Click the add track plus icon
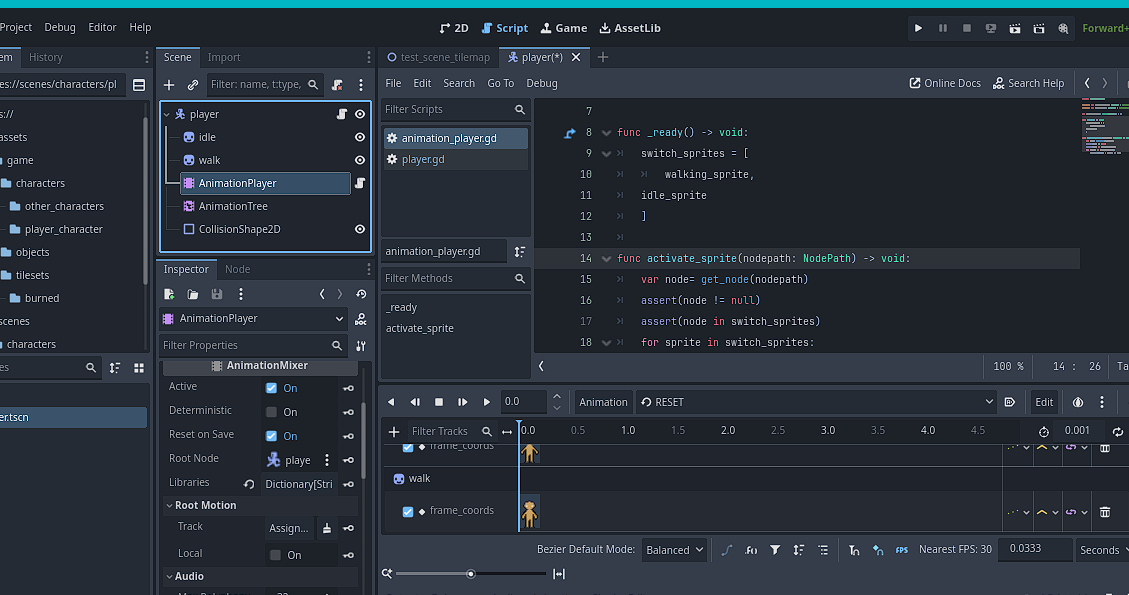The image size is (1129, 595). click(394, 432)
